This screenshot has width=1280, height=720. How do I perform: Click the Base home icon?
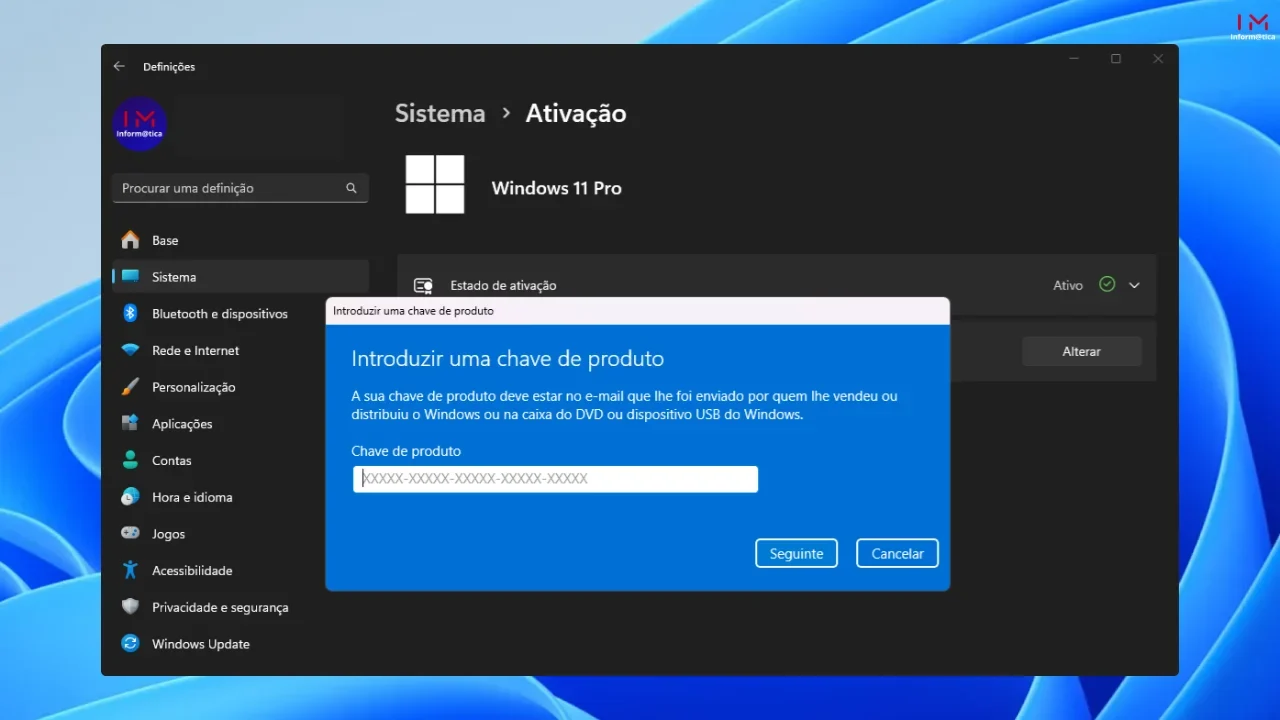pos(130,240)
